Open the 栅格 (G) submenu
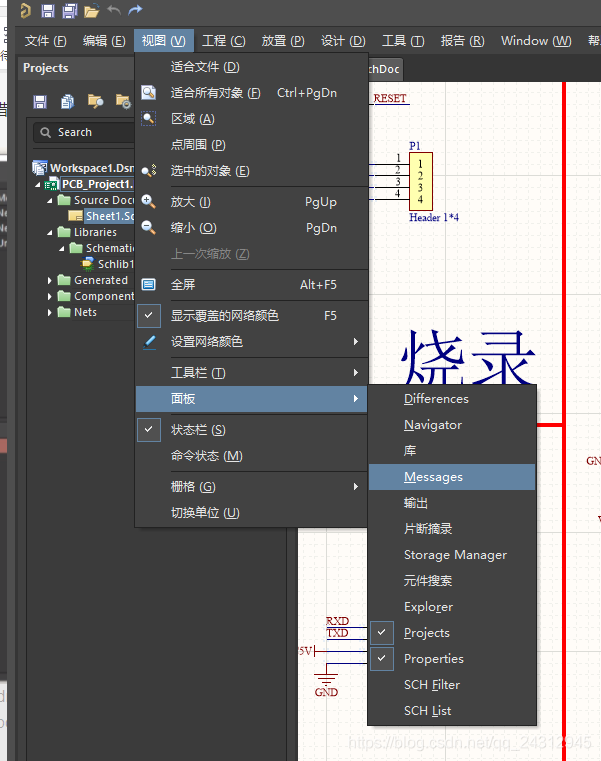The width and height of the screenshot is (601, 761). 251,487
